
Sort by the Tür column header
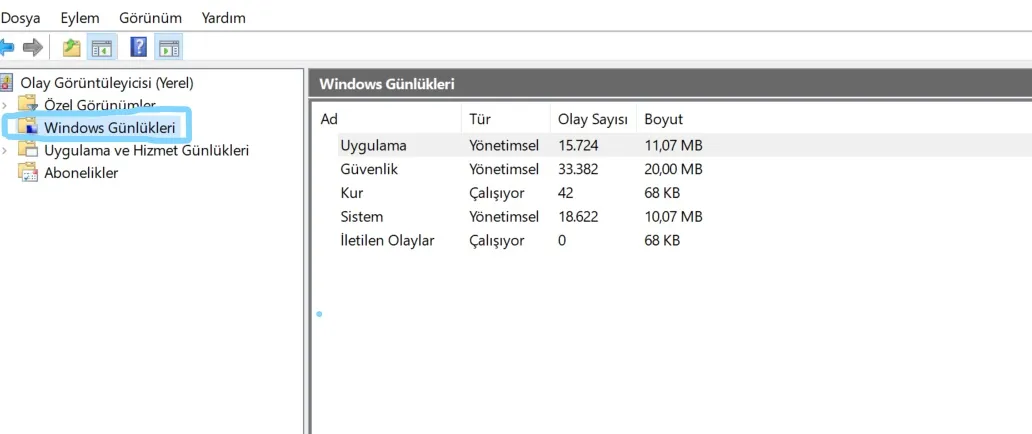(x=480, y=119)
